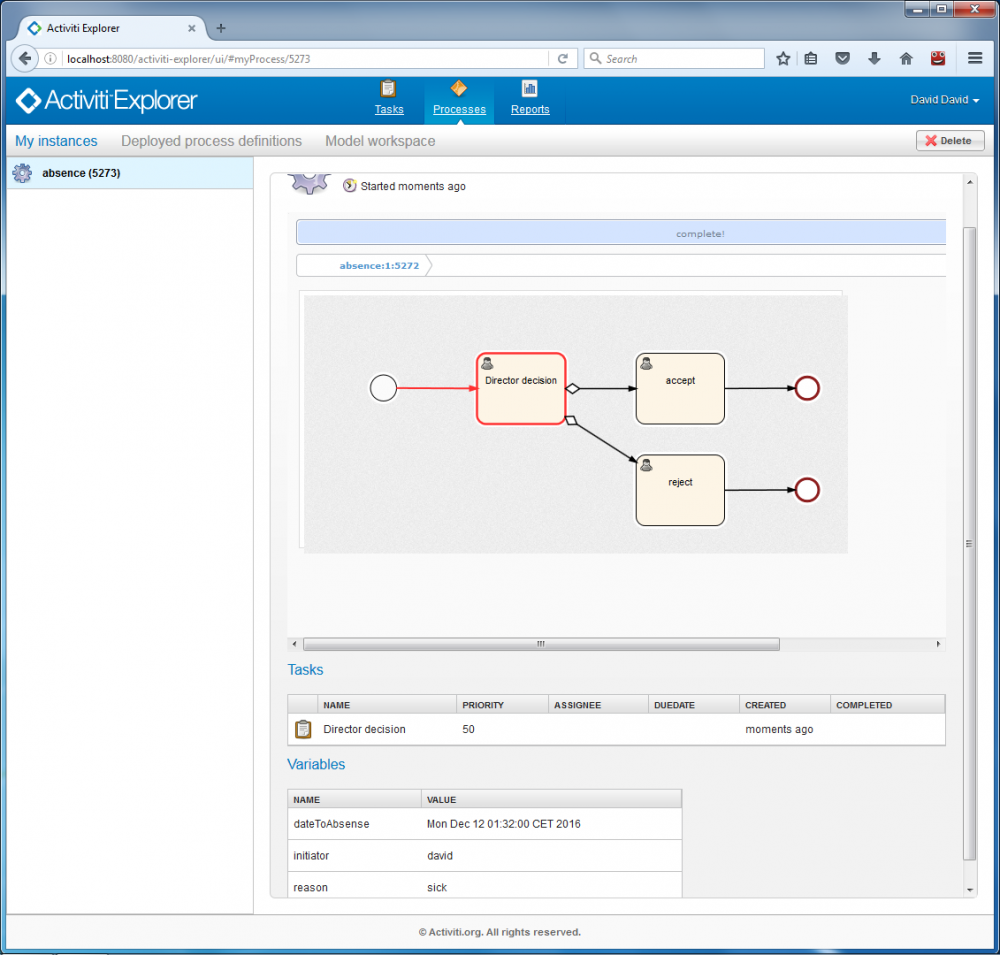Select the start event circle in diagram
The height and width of the screenshot is (955, 1000).
pyautogui.click(x=383, y=388)
